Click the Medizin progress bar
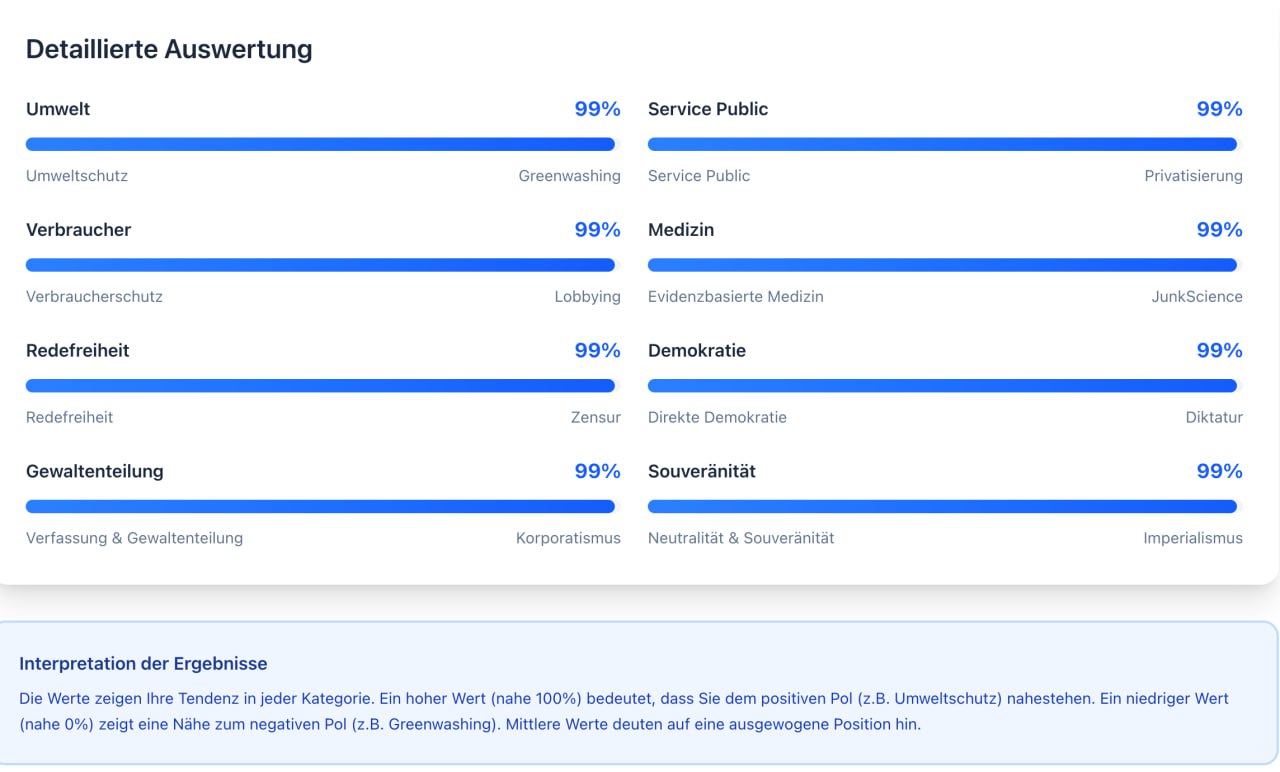This screenshot has width=1280, height=772. click(944, 265)
